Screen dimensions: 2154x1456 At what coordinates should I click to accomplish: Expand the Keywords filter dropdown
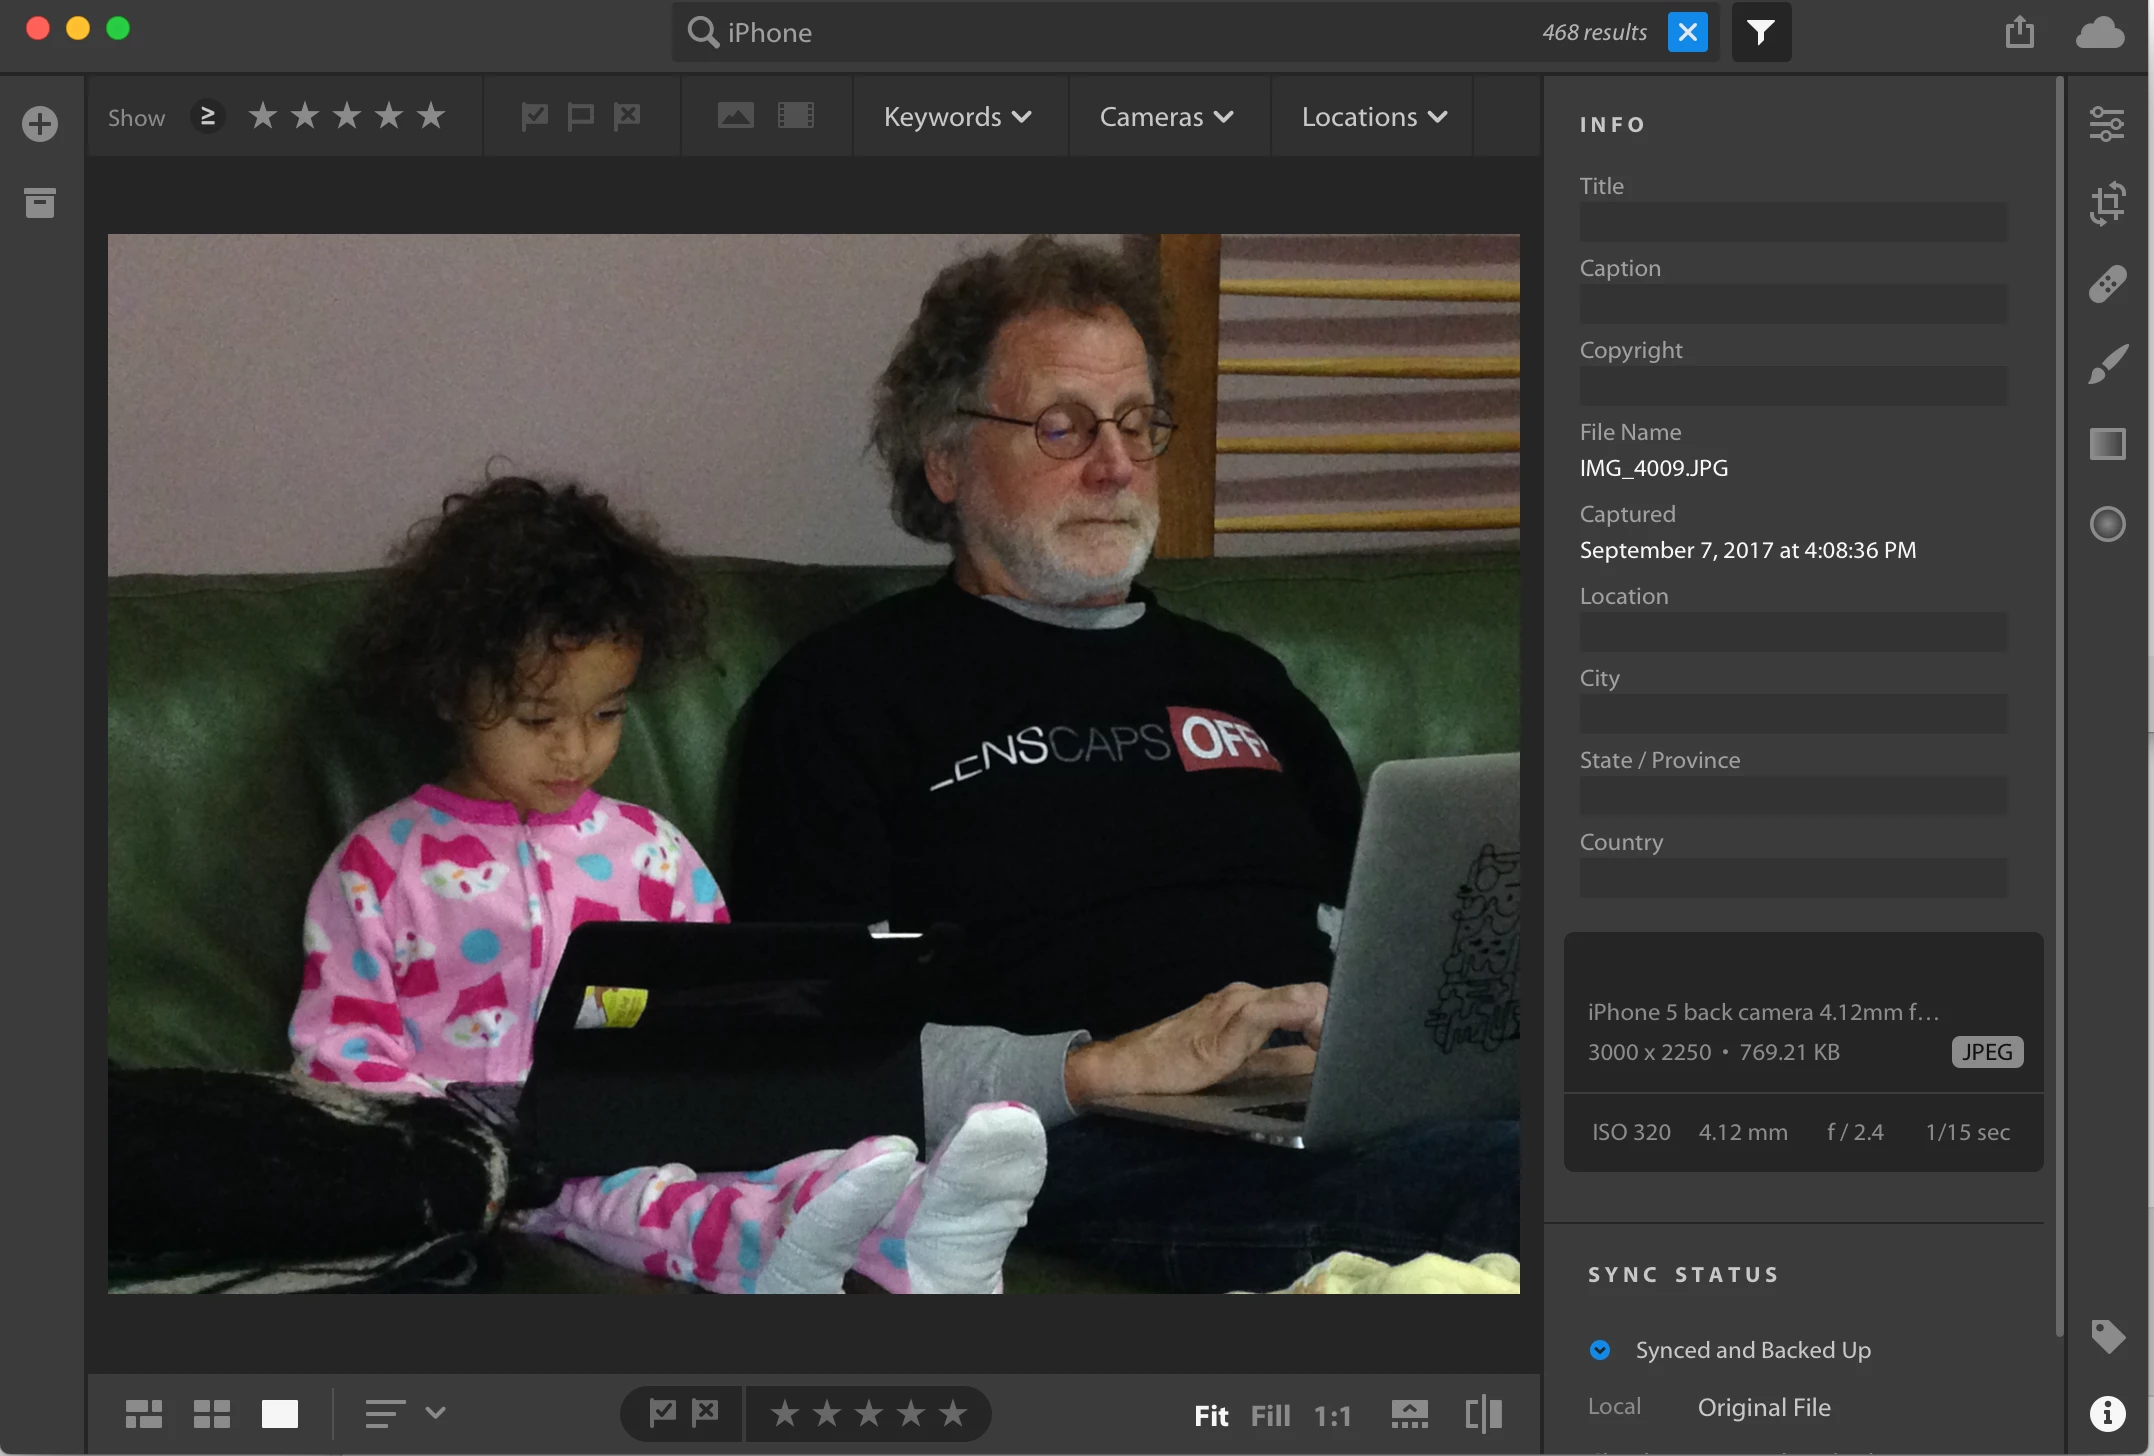tap(957, 117)
